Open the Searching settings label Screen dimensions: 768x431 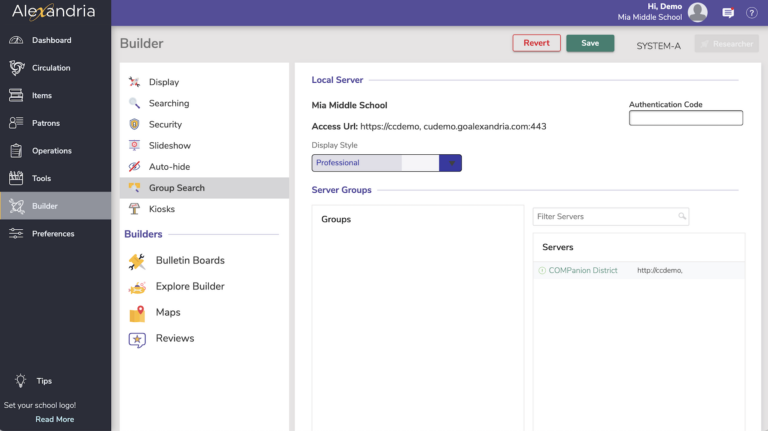pyautogui.click(x=169, y=103)
